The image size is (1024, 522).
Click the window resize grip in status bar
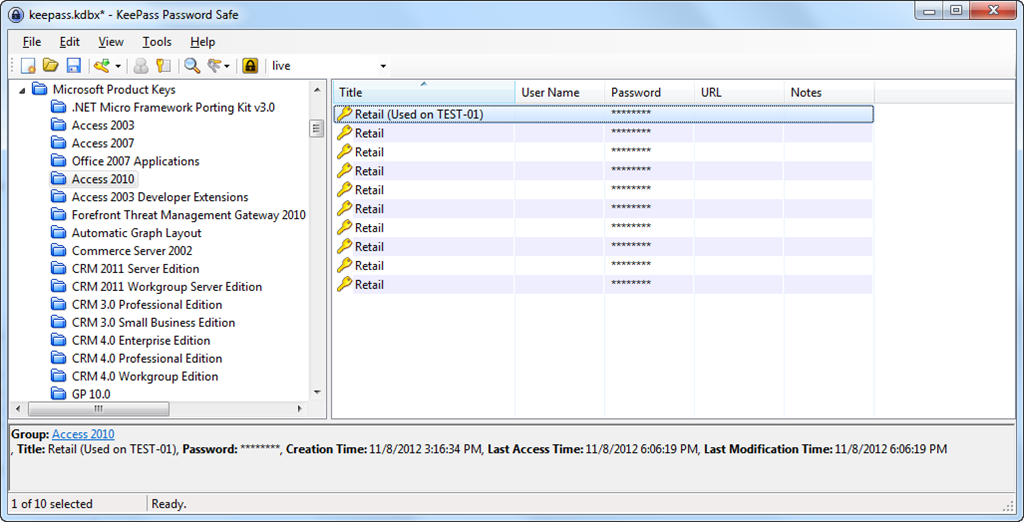(1008, 506)
